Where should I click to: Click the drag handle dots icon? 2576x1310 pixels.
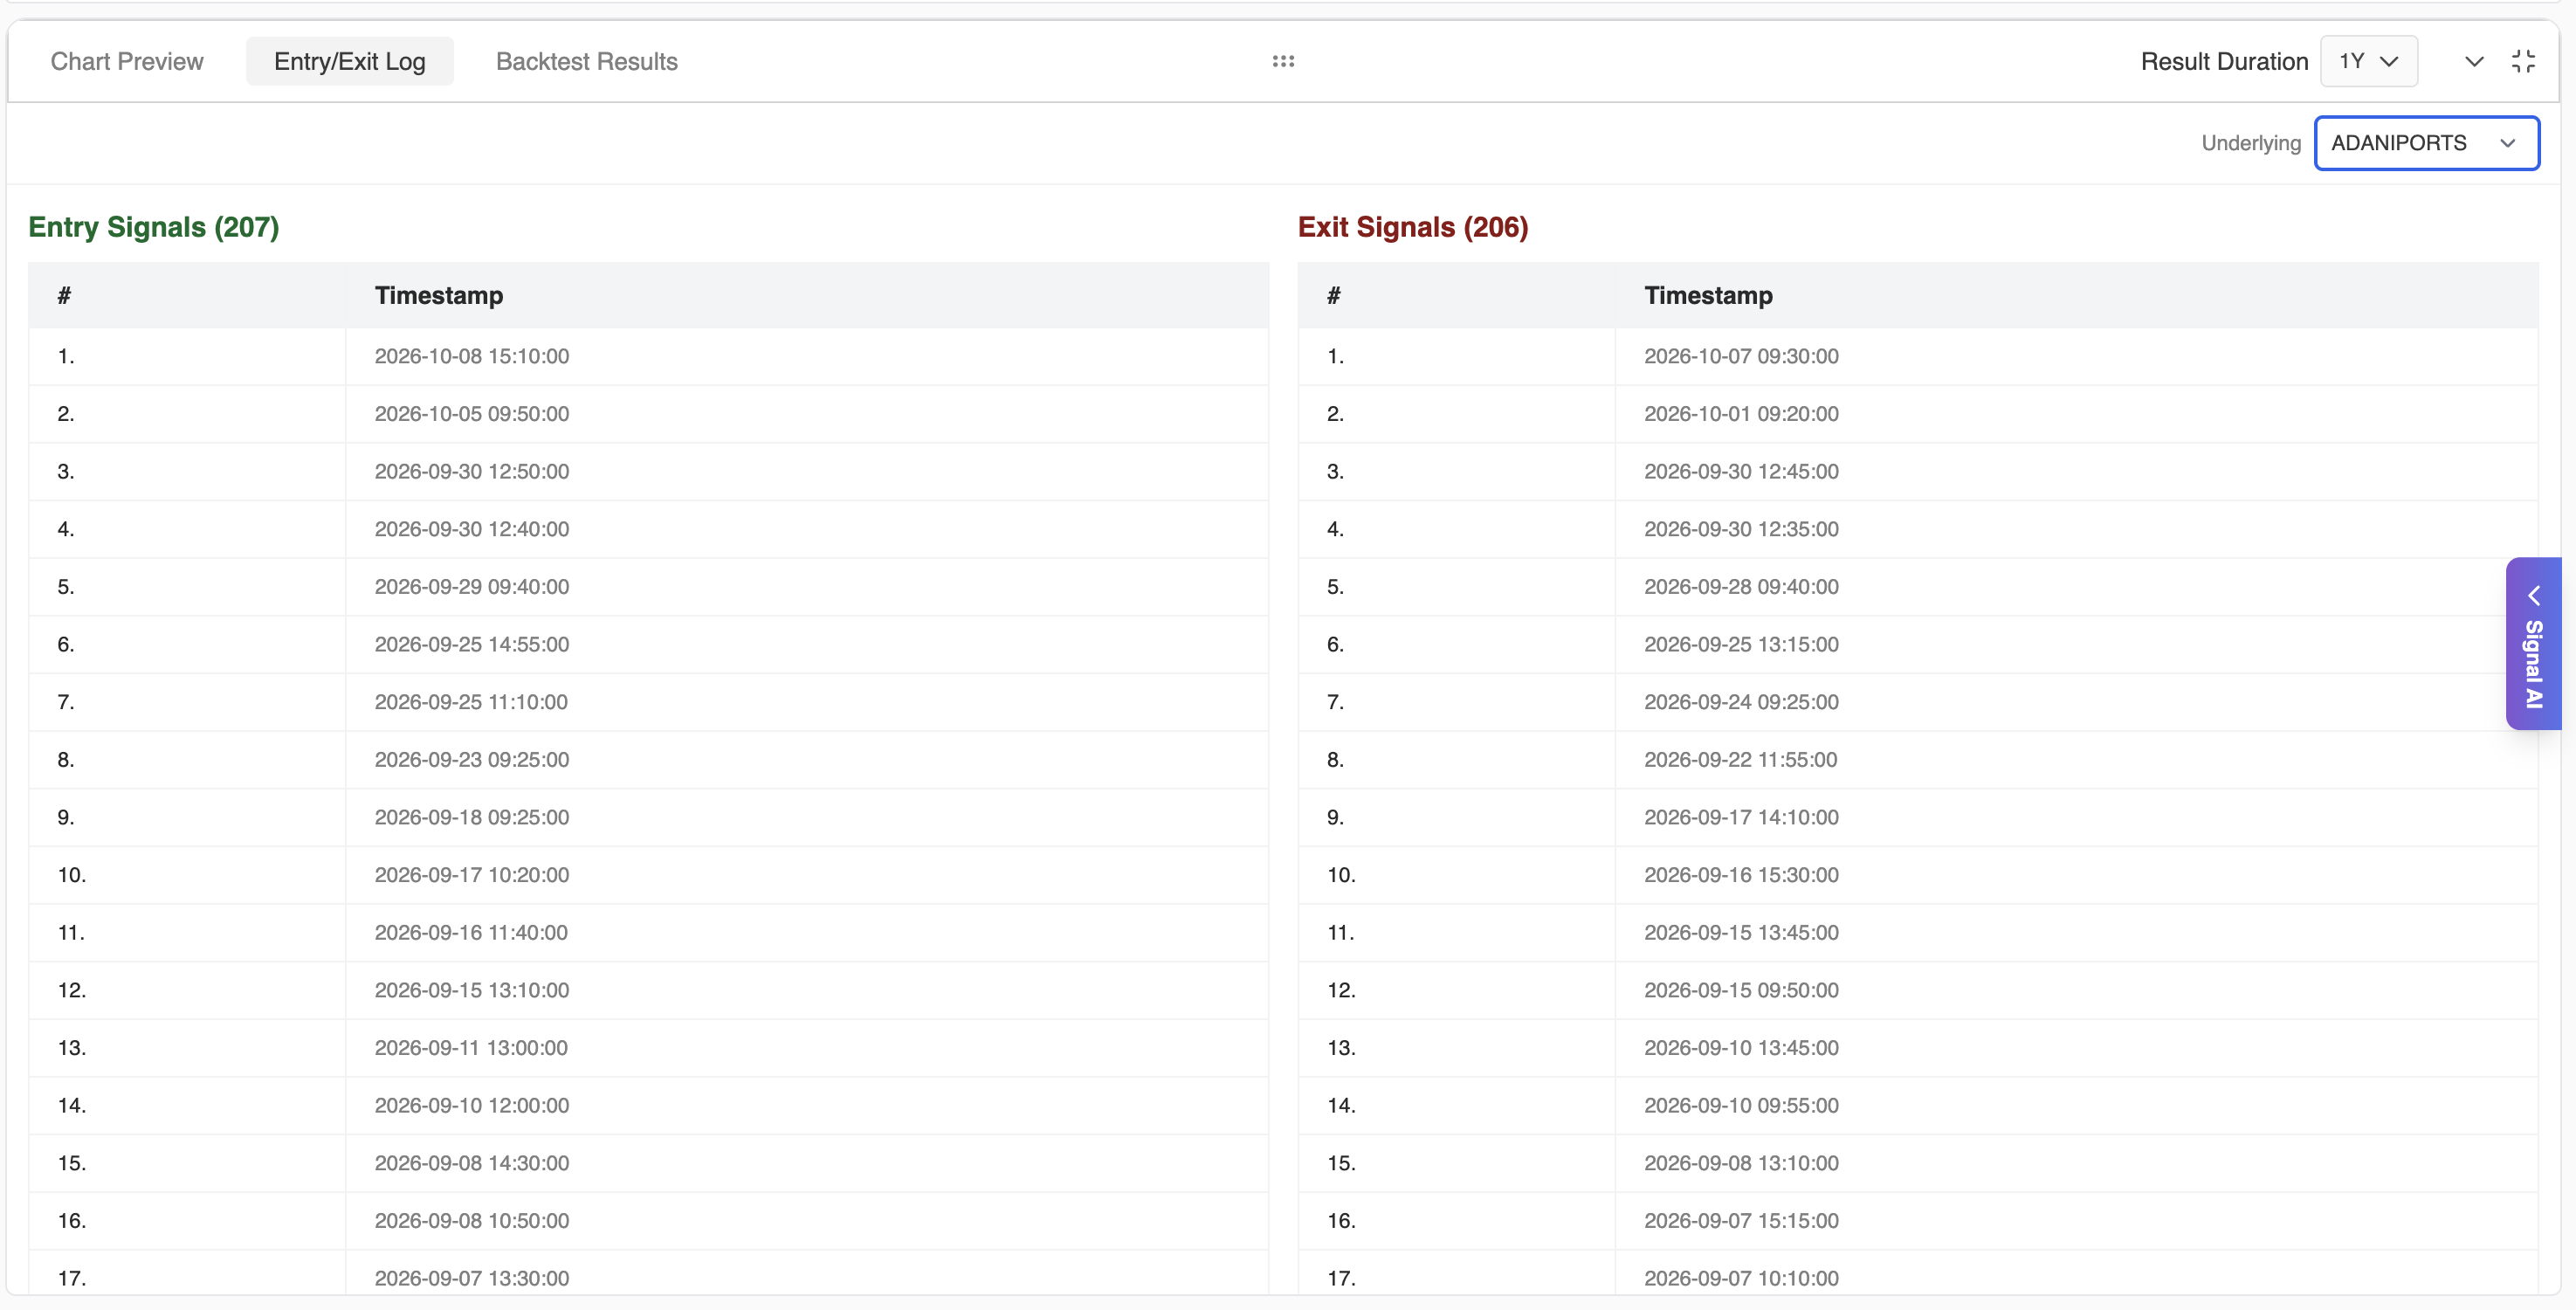[x=1283, y=61]
